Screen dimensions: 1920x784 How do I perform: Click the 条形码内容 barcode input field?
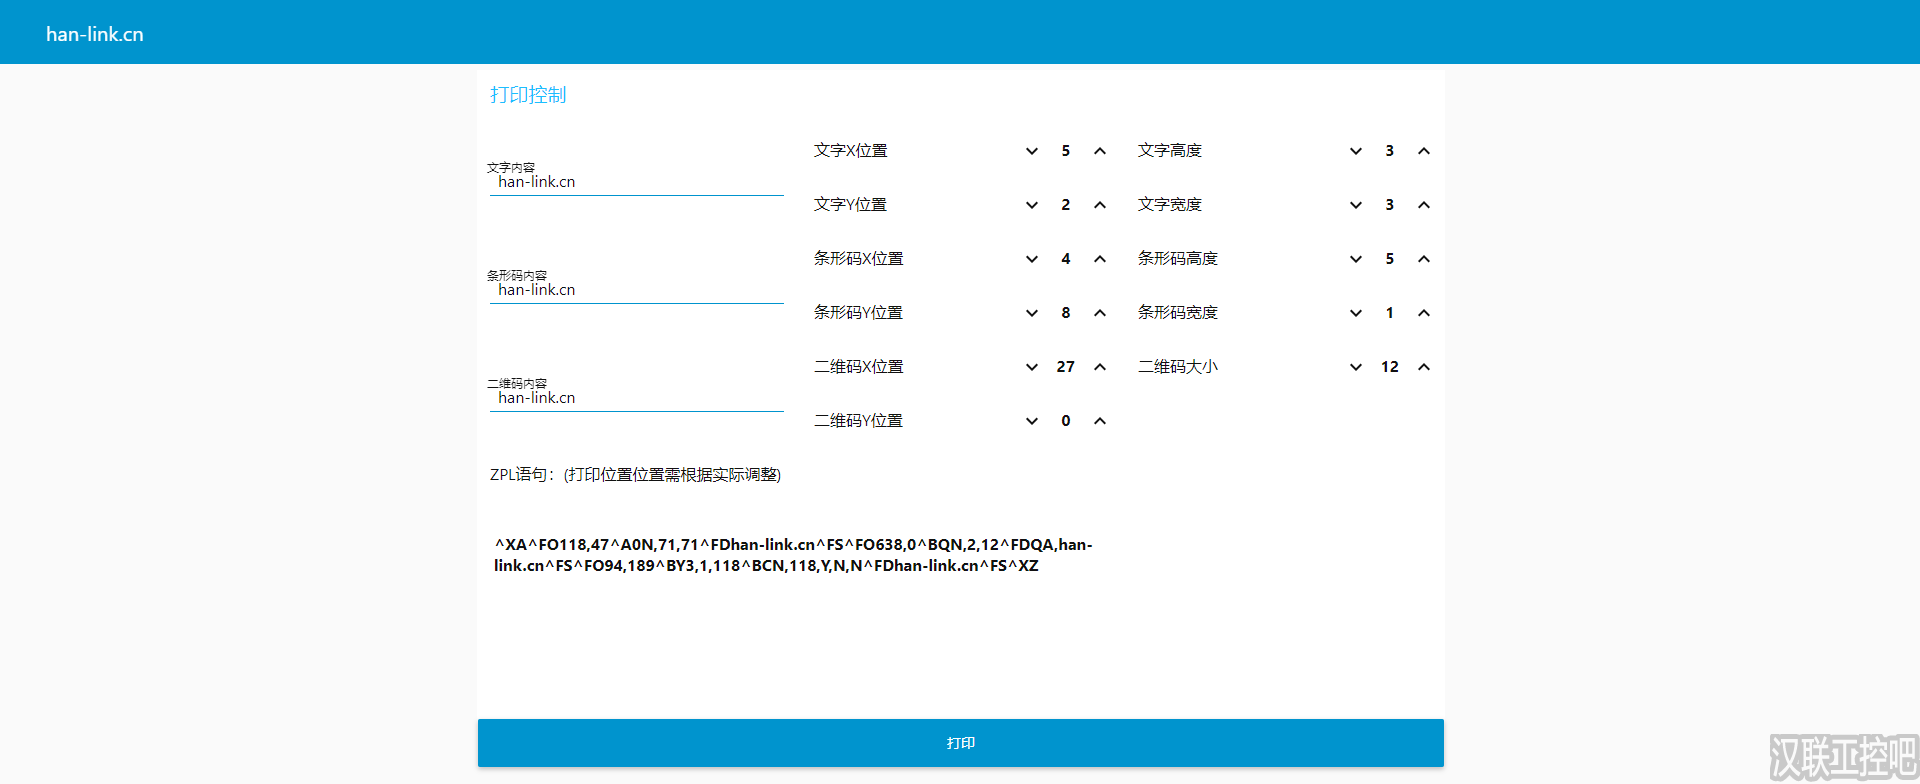pos(637,290)
